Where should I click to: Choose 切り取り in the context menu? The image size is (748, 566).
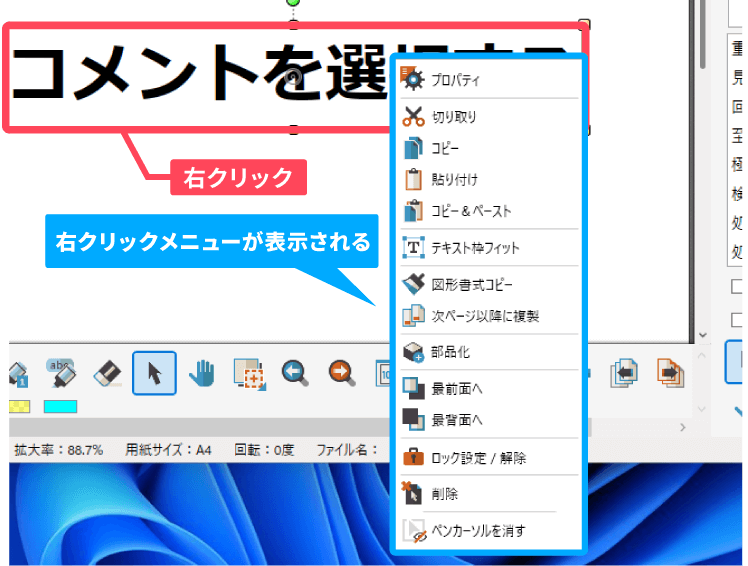[x=453, y=117]
